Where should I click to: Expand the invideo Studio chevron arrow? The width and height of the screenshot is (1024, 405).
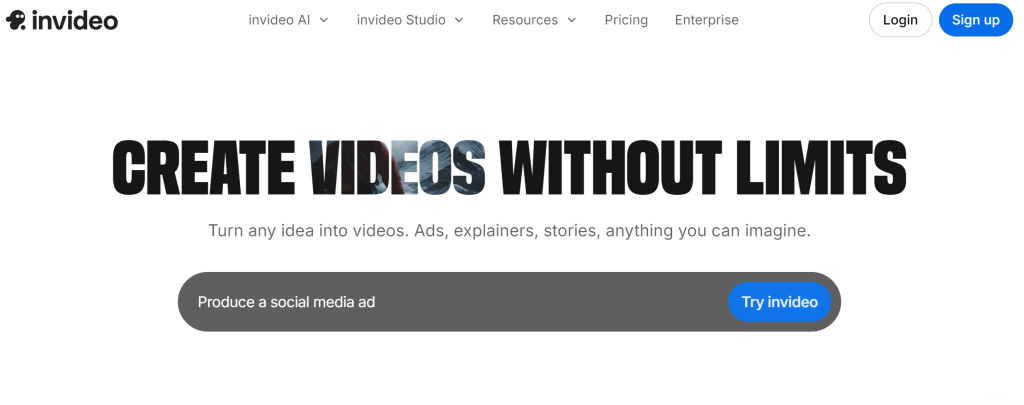(x=458, y=20)
